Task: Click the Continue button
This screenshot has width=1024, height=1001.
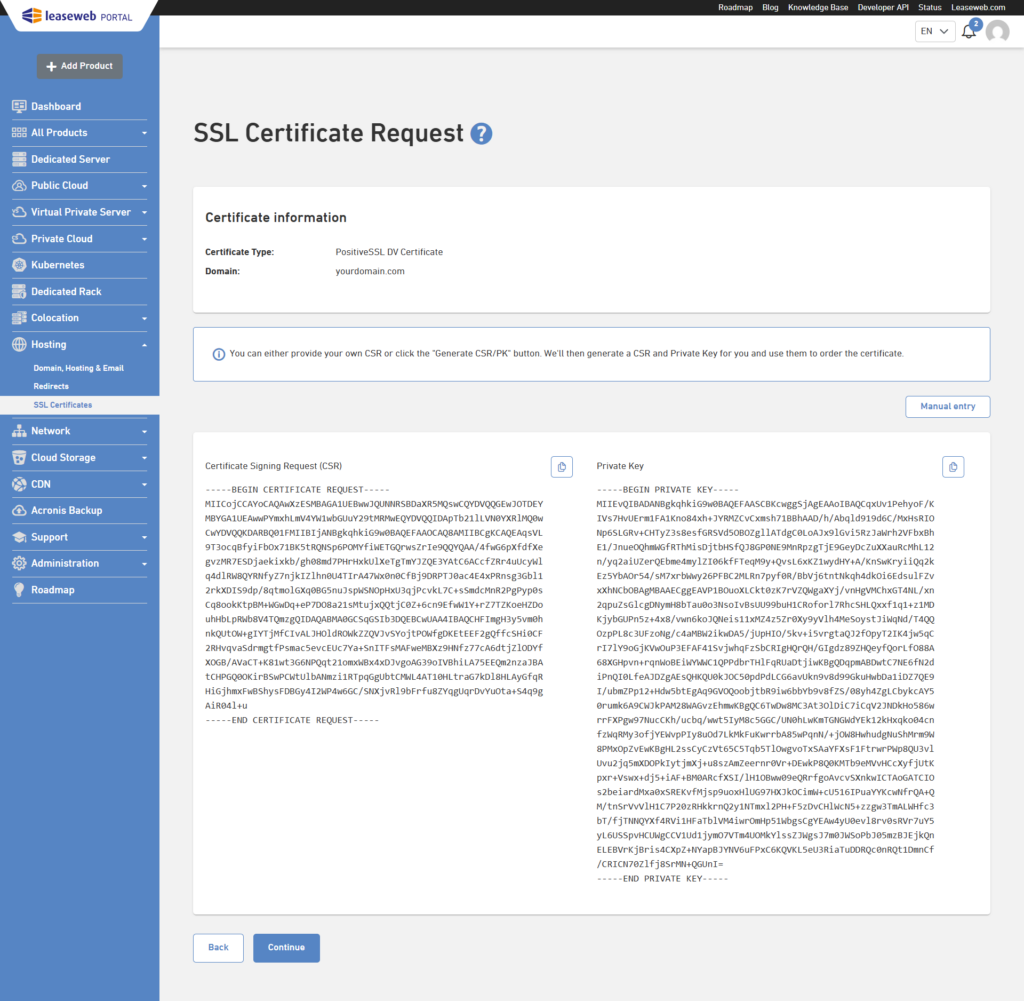Action: tap(286, 948)
